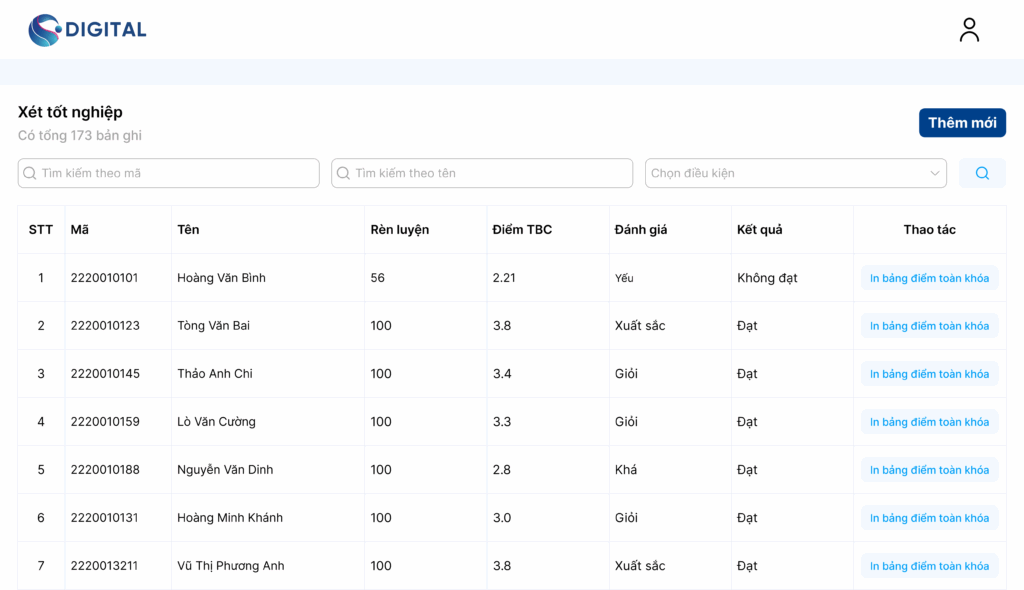The height and width of the screenshot is (590, 1024).
Task: Open the user profile icon
Action: (969, 30)
